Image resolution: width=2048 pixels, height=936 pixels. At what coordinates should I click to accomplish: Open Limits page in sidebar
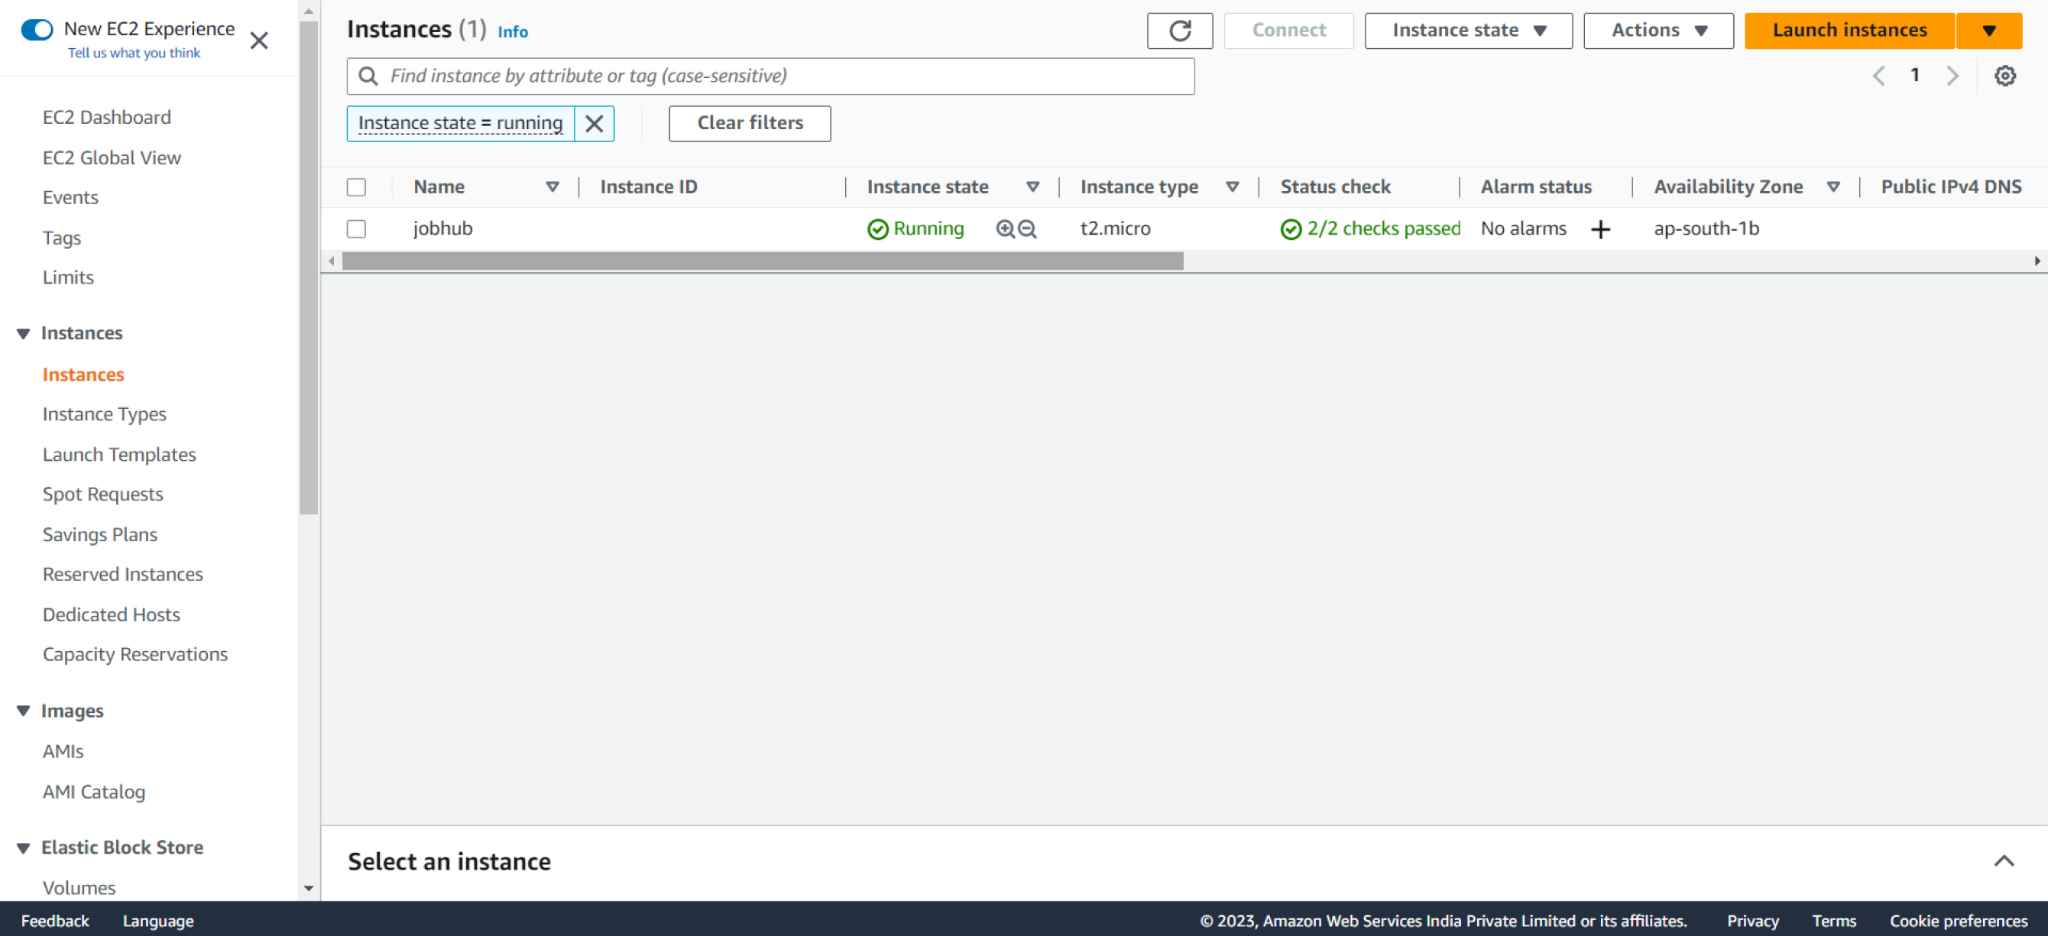point(68,277)
